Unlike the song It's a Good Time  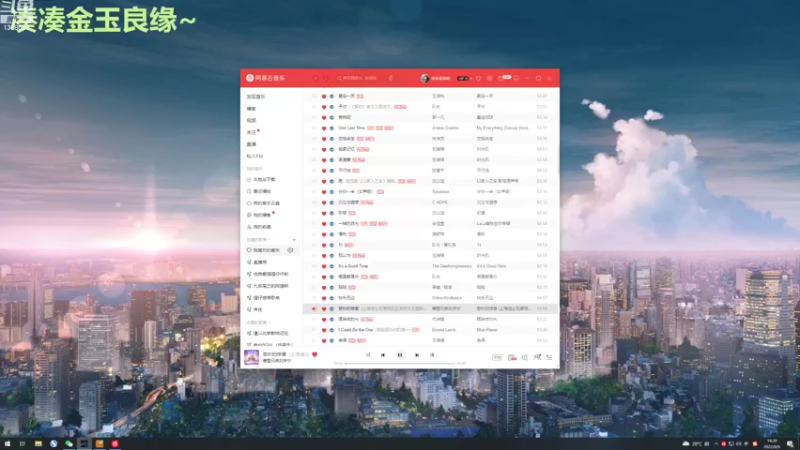pos(323,266)
